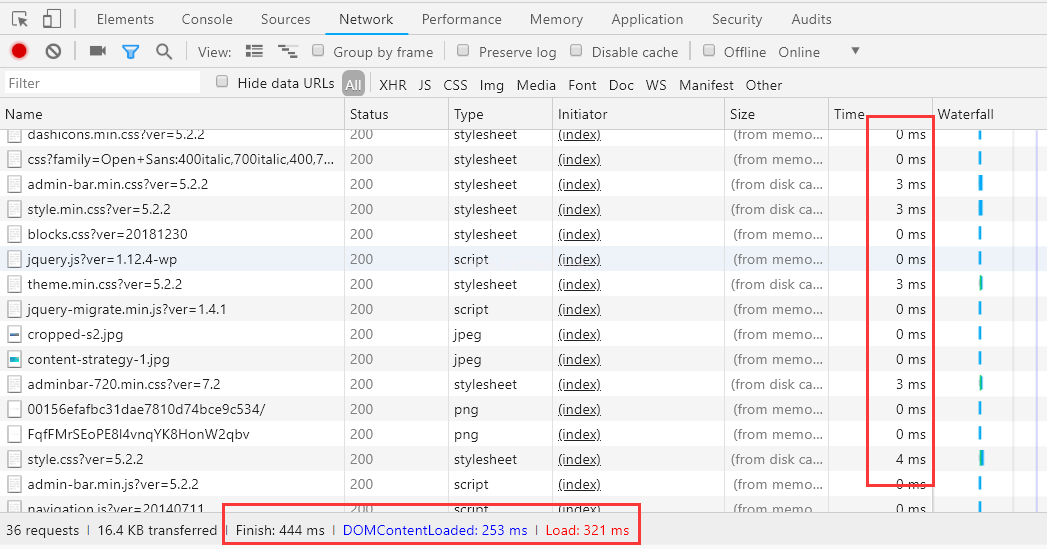The height and width of the screenshot is (549, 1047).
Task: Toggle the device toolbar icon
Action: coord(51,19)
